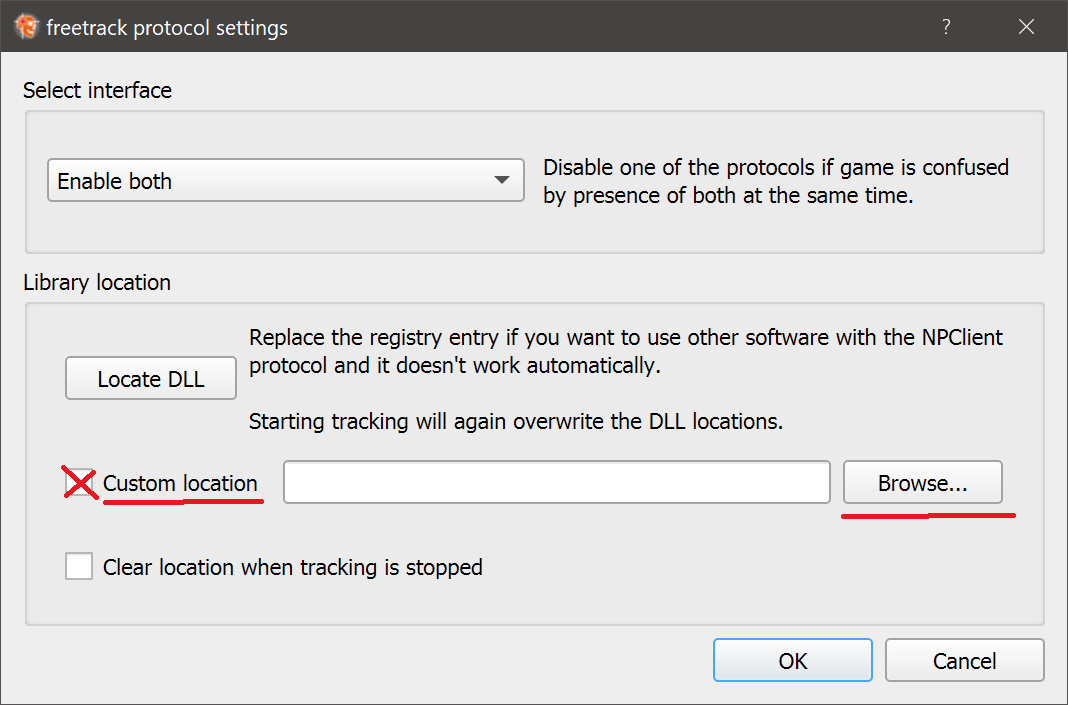
Task: Click the help question mark icon
Action: coord(946,27)
